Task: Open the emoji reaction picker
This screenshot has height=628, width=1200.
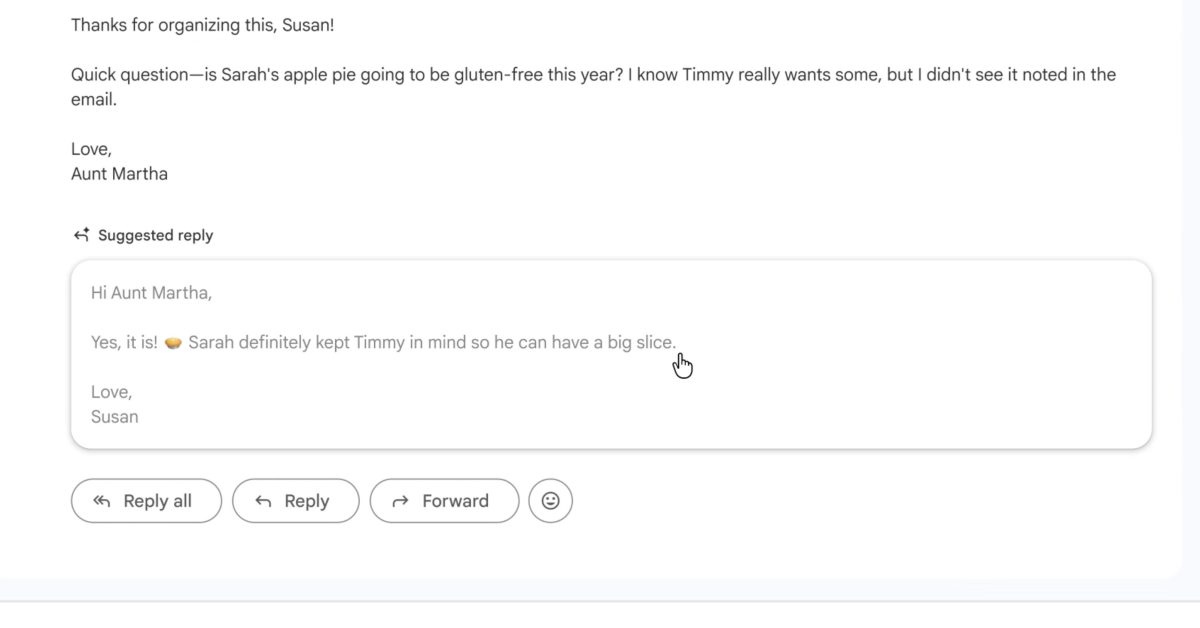Action: (x=550, y=501)
